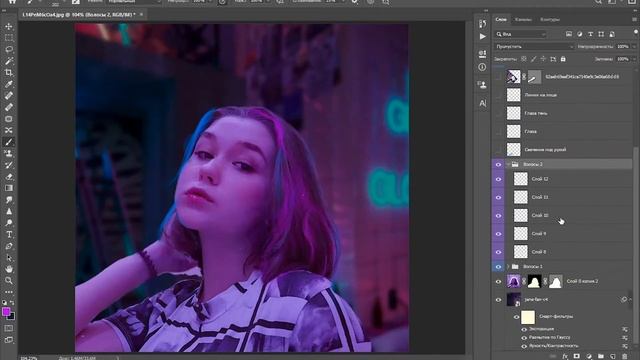Open the Properties panel info icon

tap(482, 67)
